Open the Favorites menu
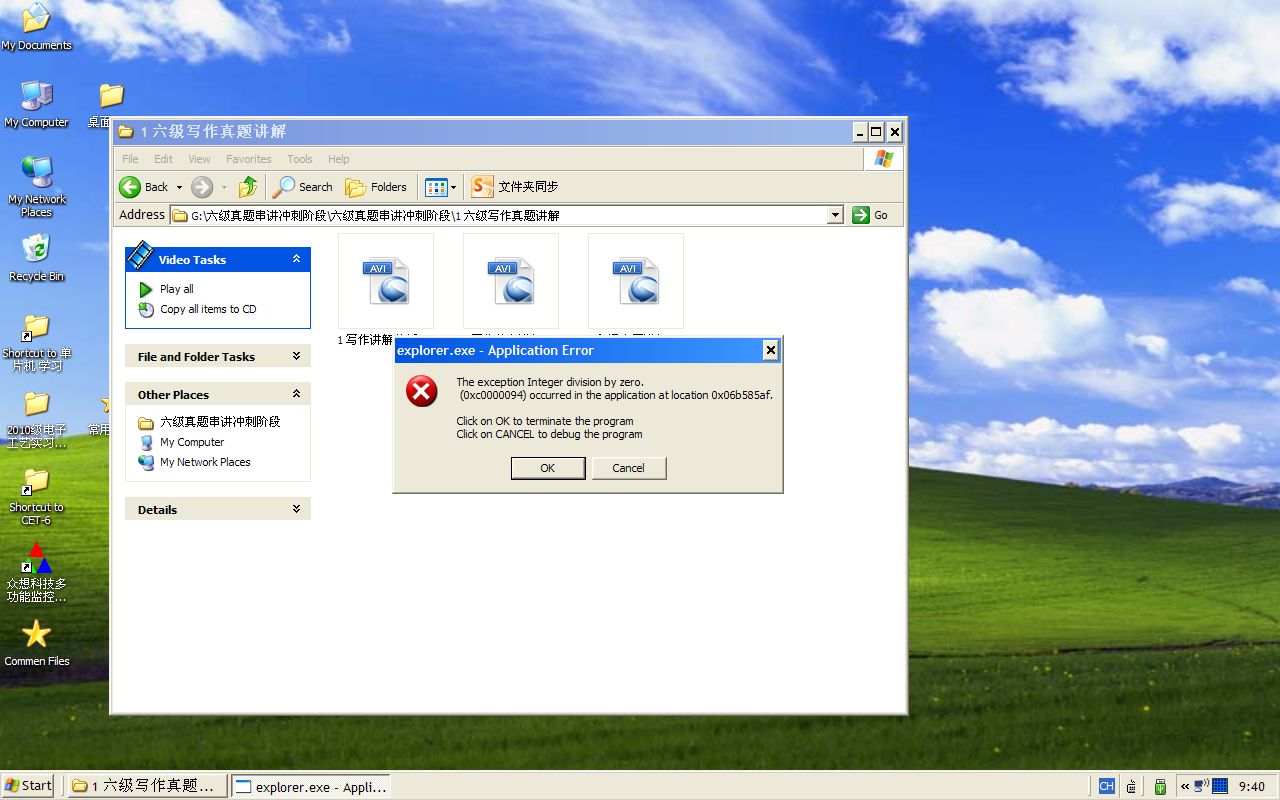1280x800 pixels. coord(248,159)
